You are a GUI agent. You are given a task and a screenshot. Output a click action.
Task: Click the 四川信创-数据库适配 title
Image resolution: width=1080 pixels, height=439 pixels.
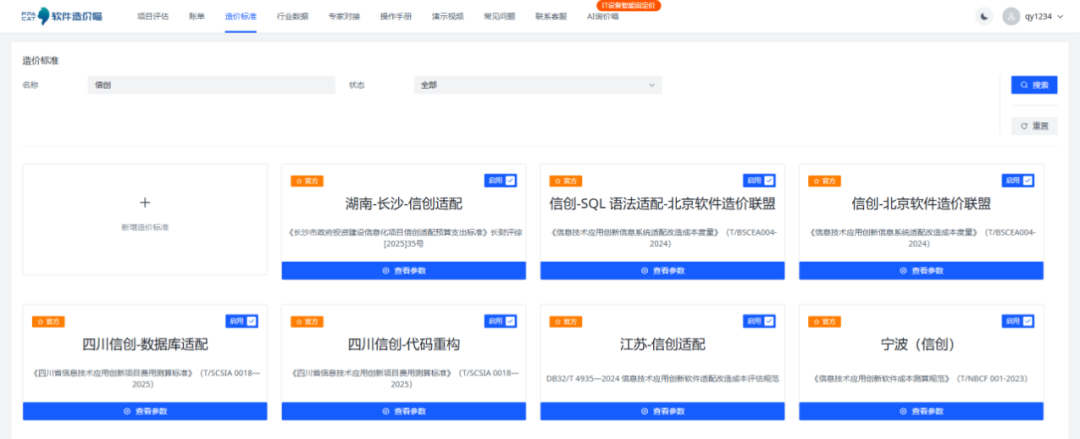145,345
